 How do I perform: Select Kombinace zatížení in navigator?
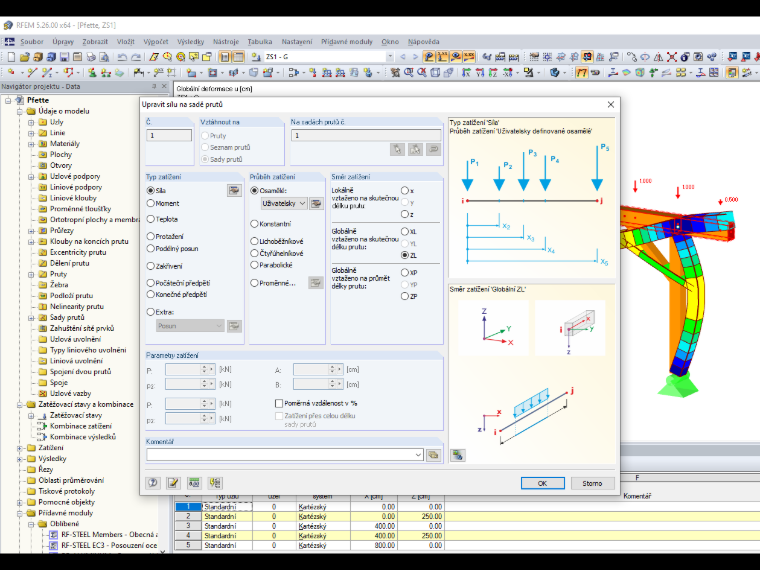pos(80,427)
